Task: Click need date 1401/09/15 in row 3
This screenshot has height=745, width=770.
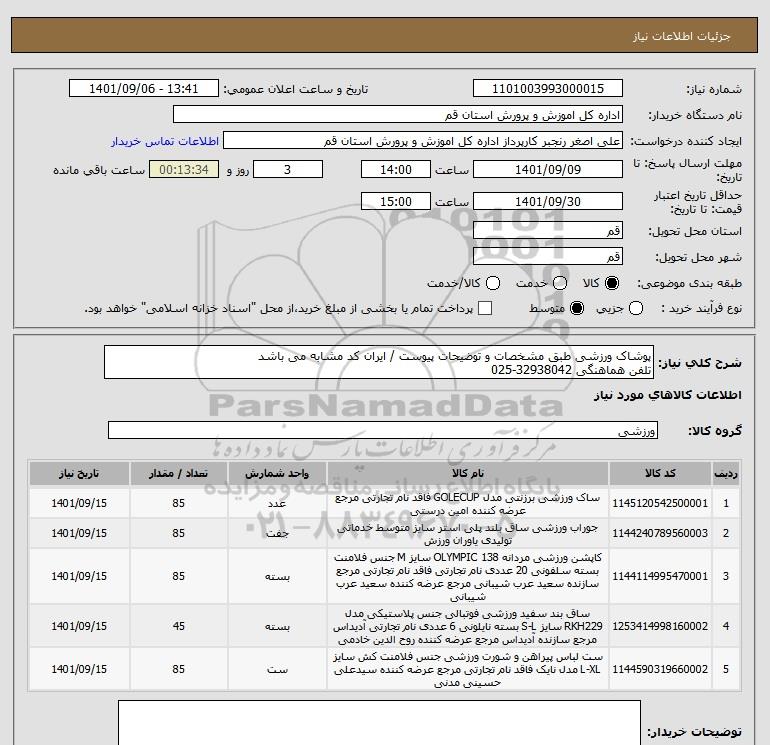Action: pyautogui.click(x=79, y=577)
